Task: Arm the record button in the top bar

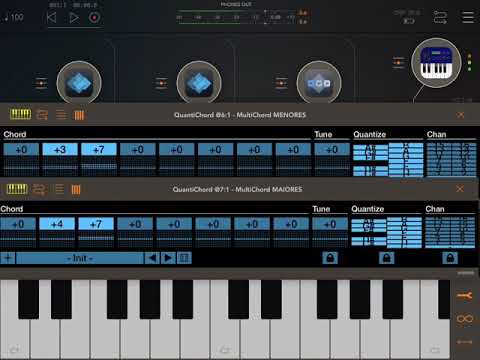Action: click(x=94, y=18)
